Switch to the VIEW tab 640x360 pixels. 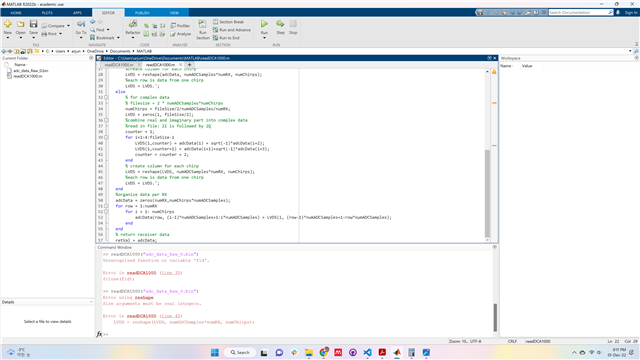pos(174,13)
